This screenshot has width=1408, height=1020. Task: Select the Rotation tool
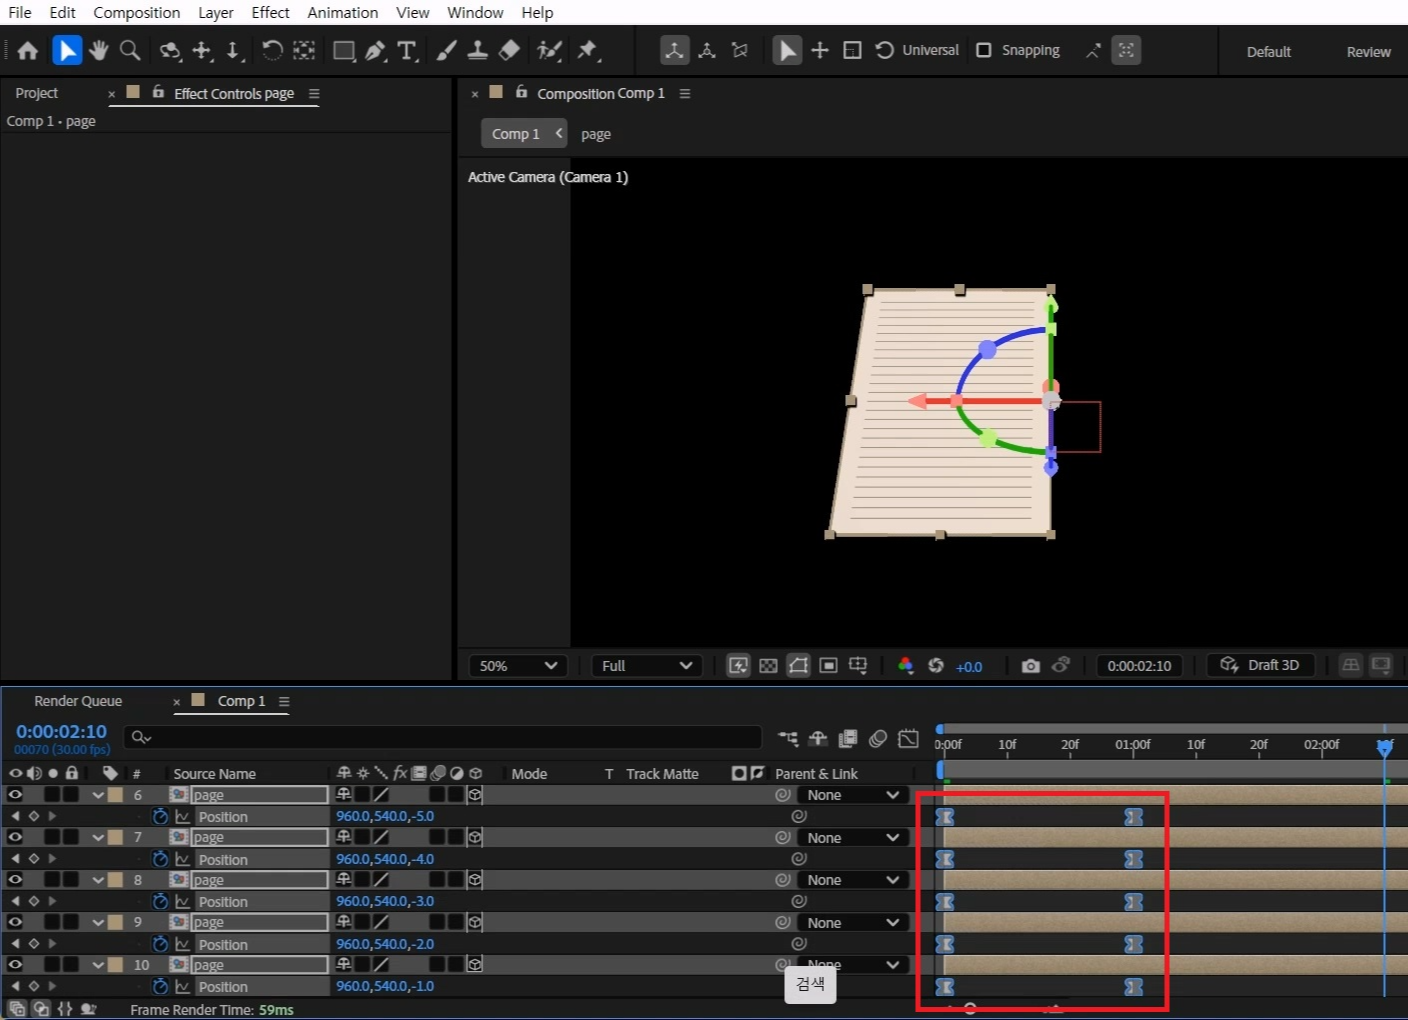click(272, 50)
